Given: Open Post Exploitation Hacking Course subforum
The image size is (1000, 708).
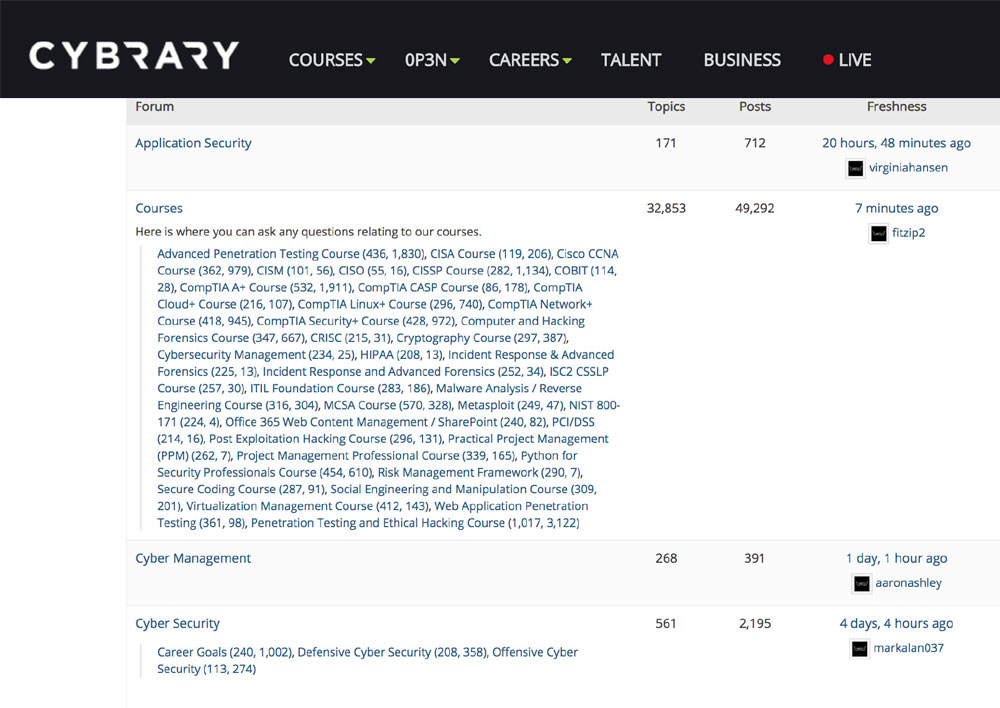Looking at the screenshot, I should [325, 439].
